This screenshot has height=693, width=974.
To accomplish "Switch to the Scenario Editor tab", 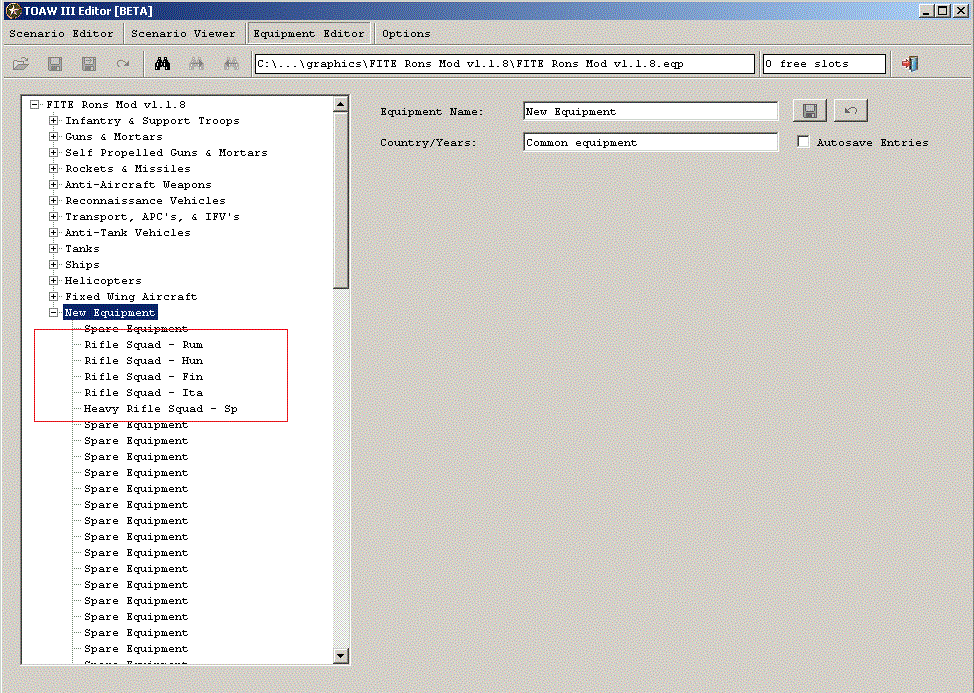I will point(61,34).
